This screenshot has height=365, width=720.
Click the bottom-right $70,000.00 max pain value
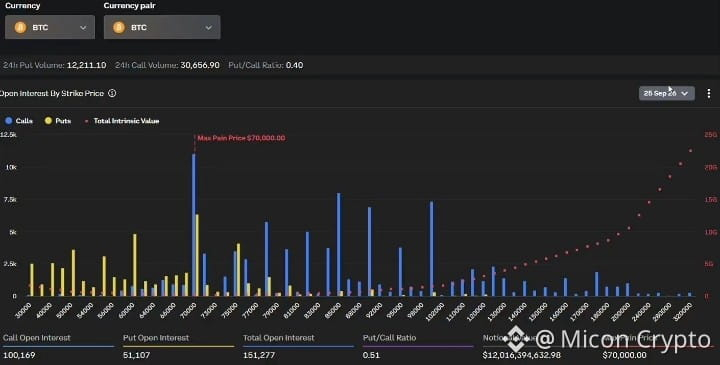[624, 355]
